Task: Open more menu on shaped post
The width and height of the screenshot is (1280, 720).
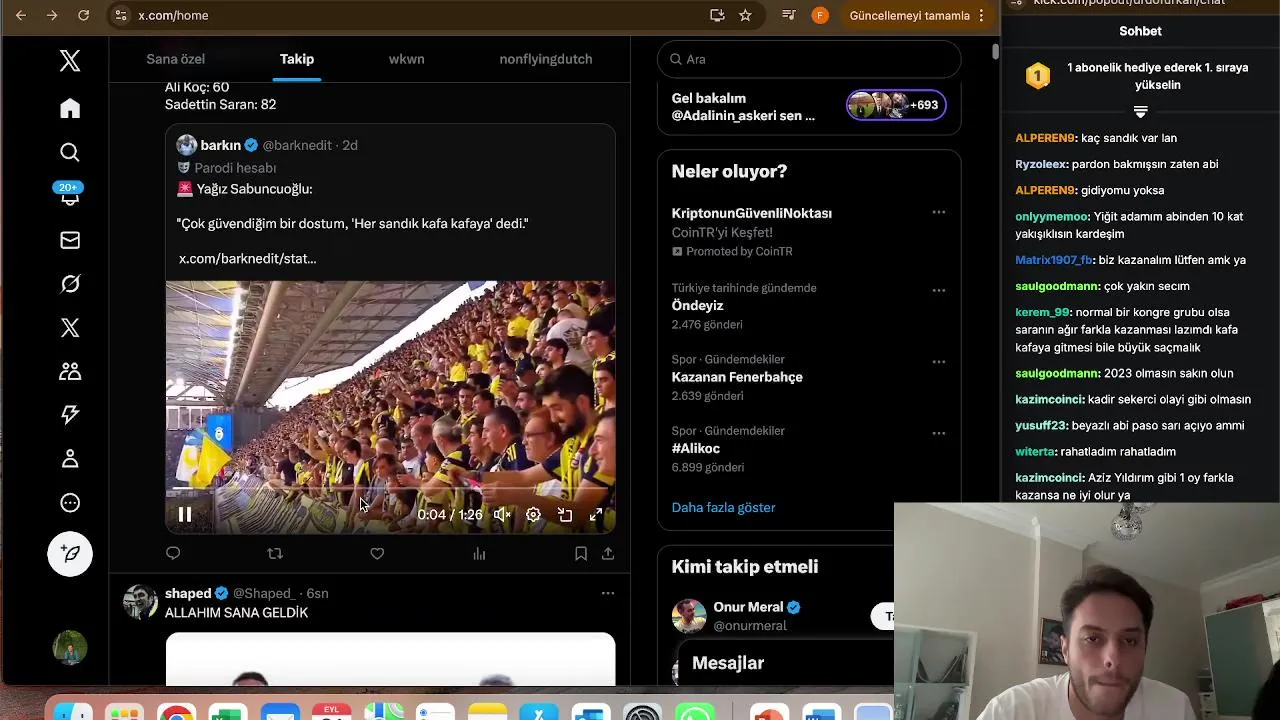Action: click(608, 593)
